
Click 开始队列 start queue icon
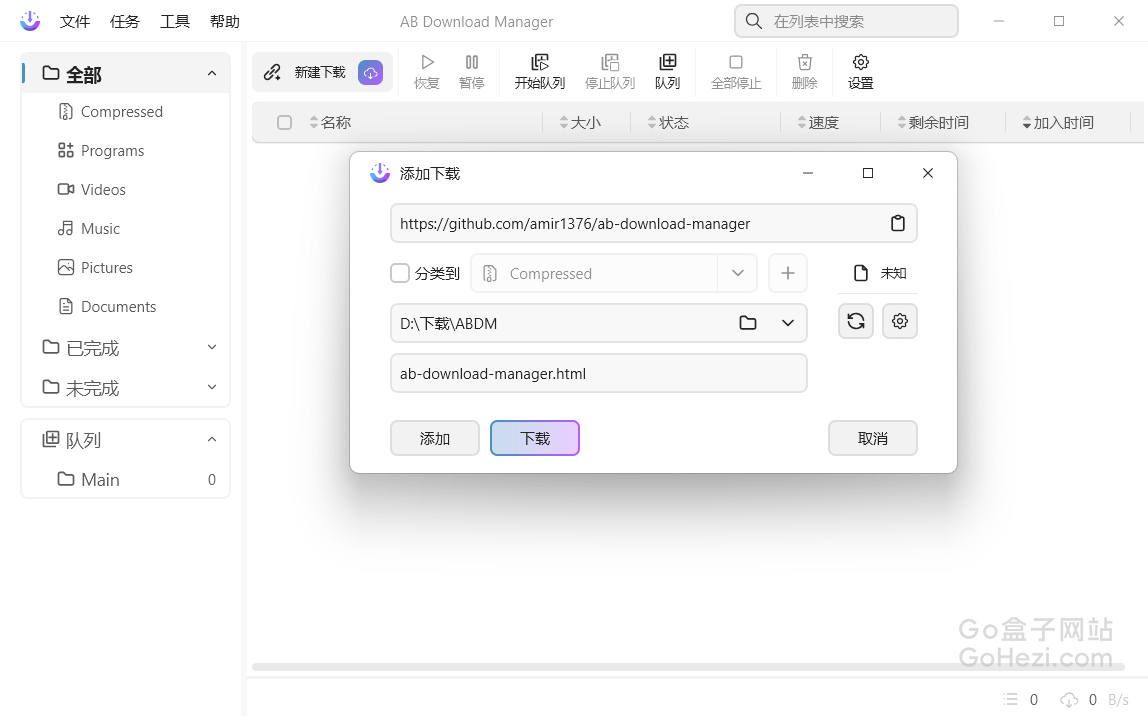[x=540, y=72]
